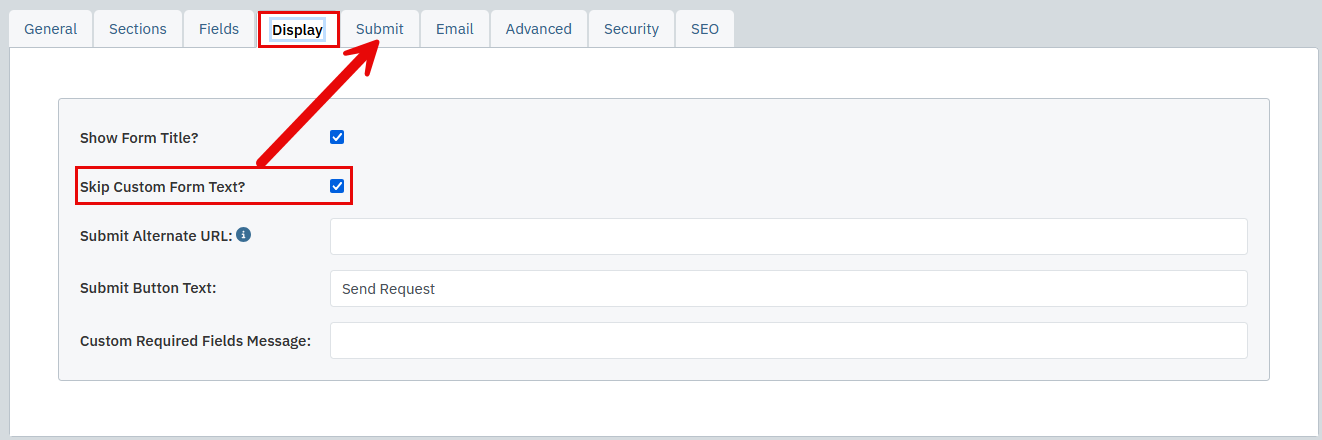
Task: Toggle the Skip Custom Form Text checkbox
Action: coord(337,186)
